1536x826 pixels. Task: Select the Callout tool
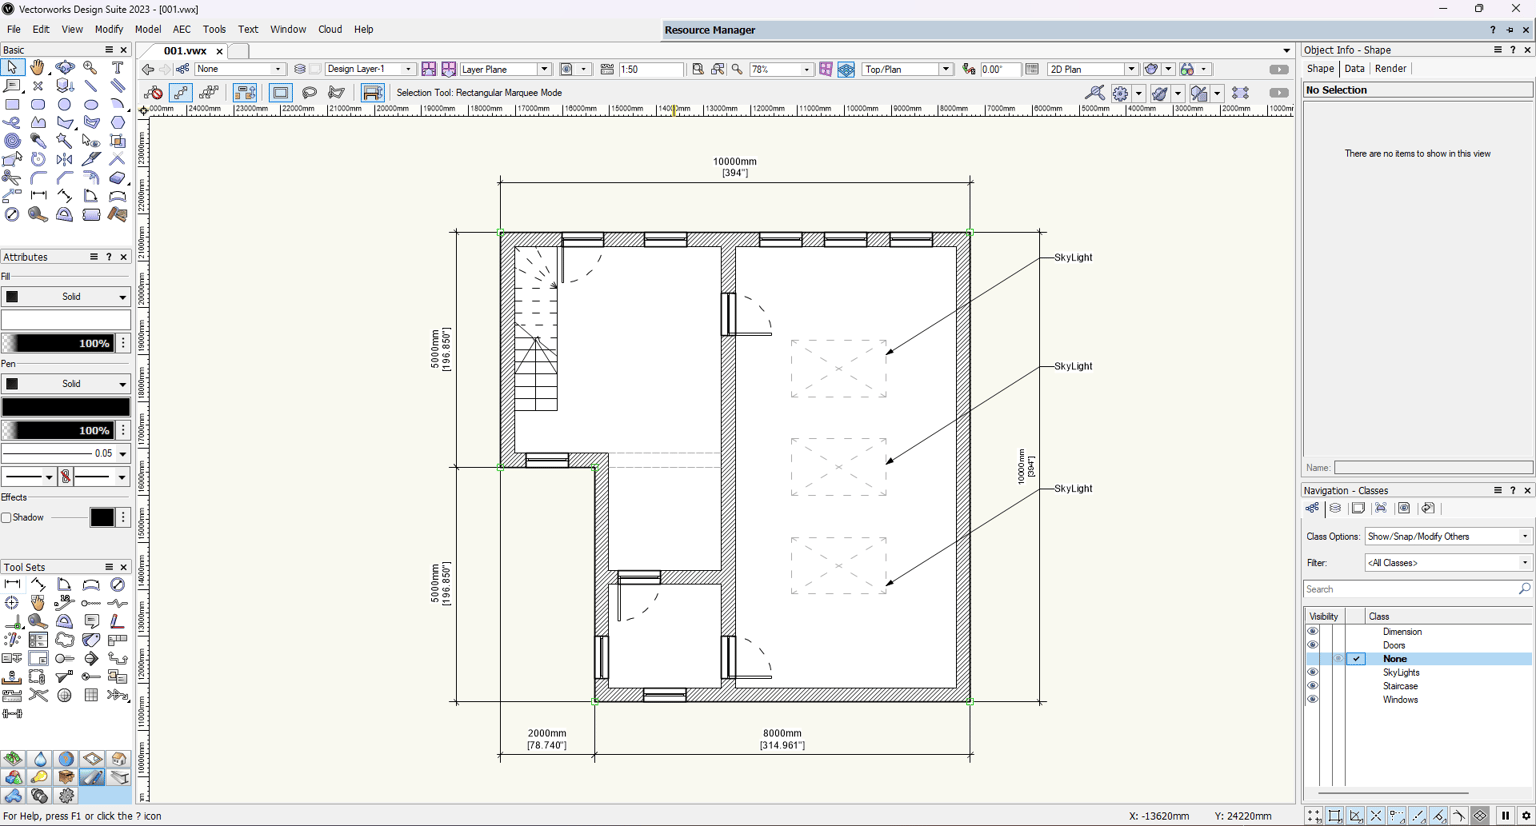pos(12,86)
